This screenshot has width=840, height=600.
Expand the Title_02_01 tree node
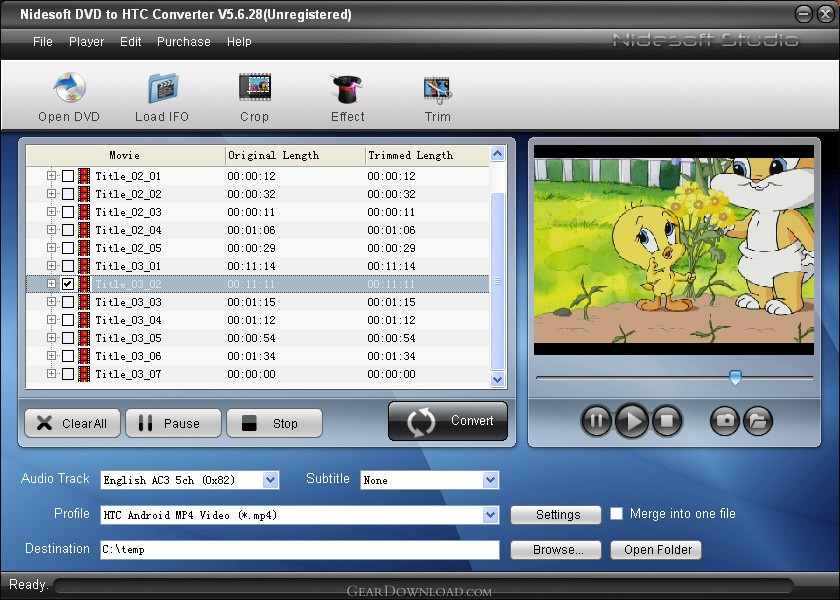(51, 175)
